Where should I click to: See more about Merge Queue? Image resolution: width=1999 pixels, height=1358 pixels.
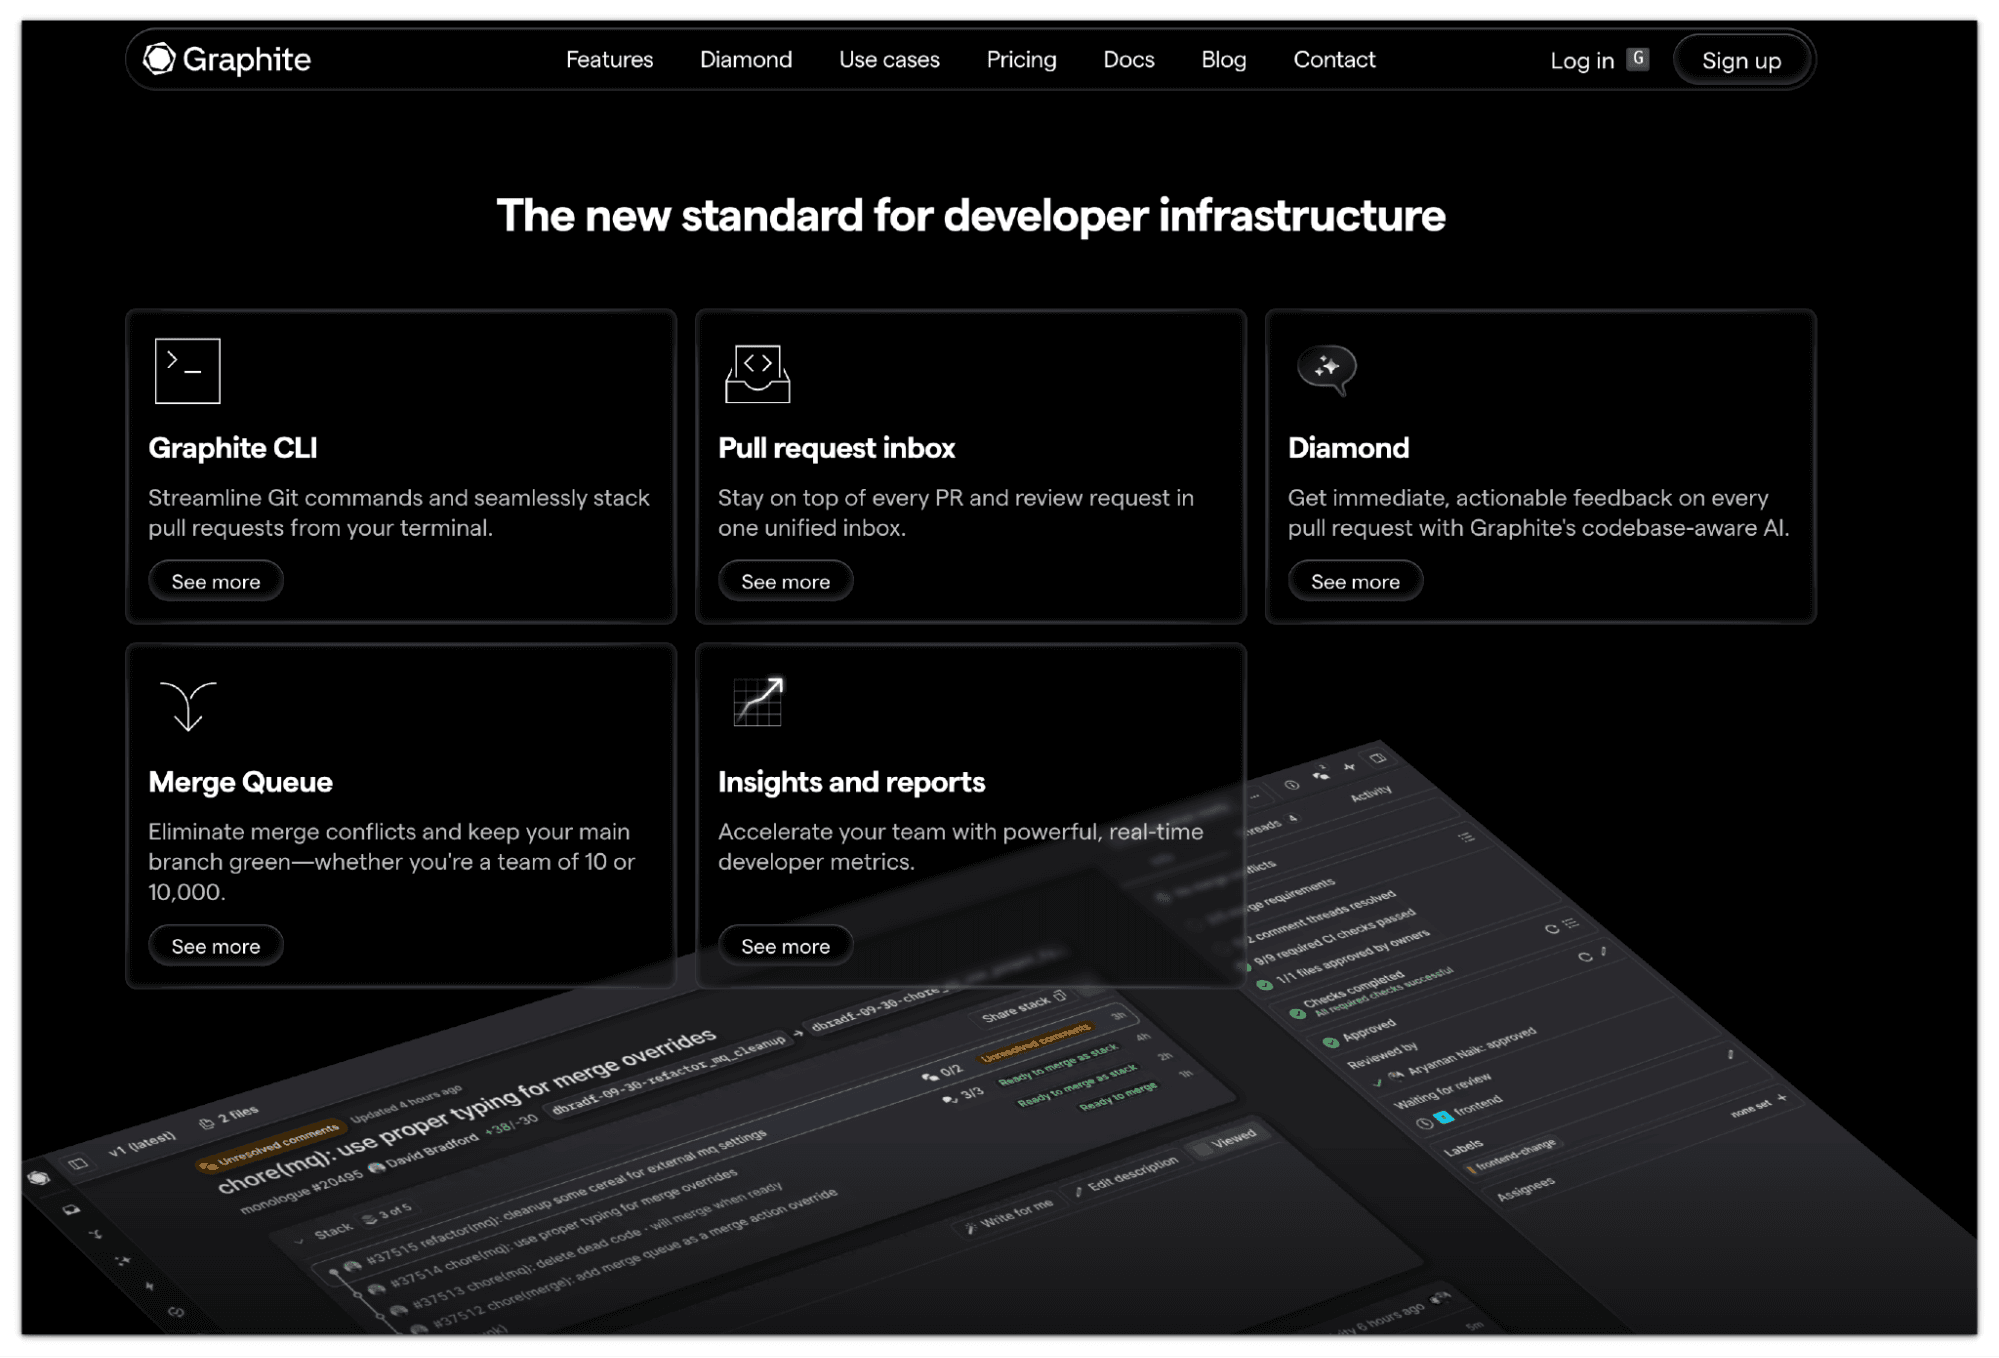216,946
